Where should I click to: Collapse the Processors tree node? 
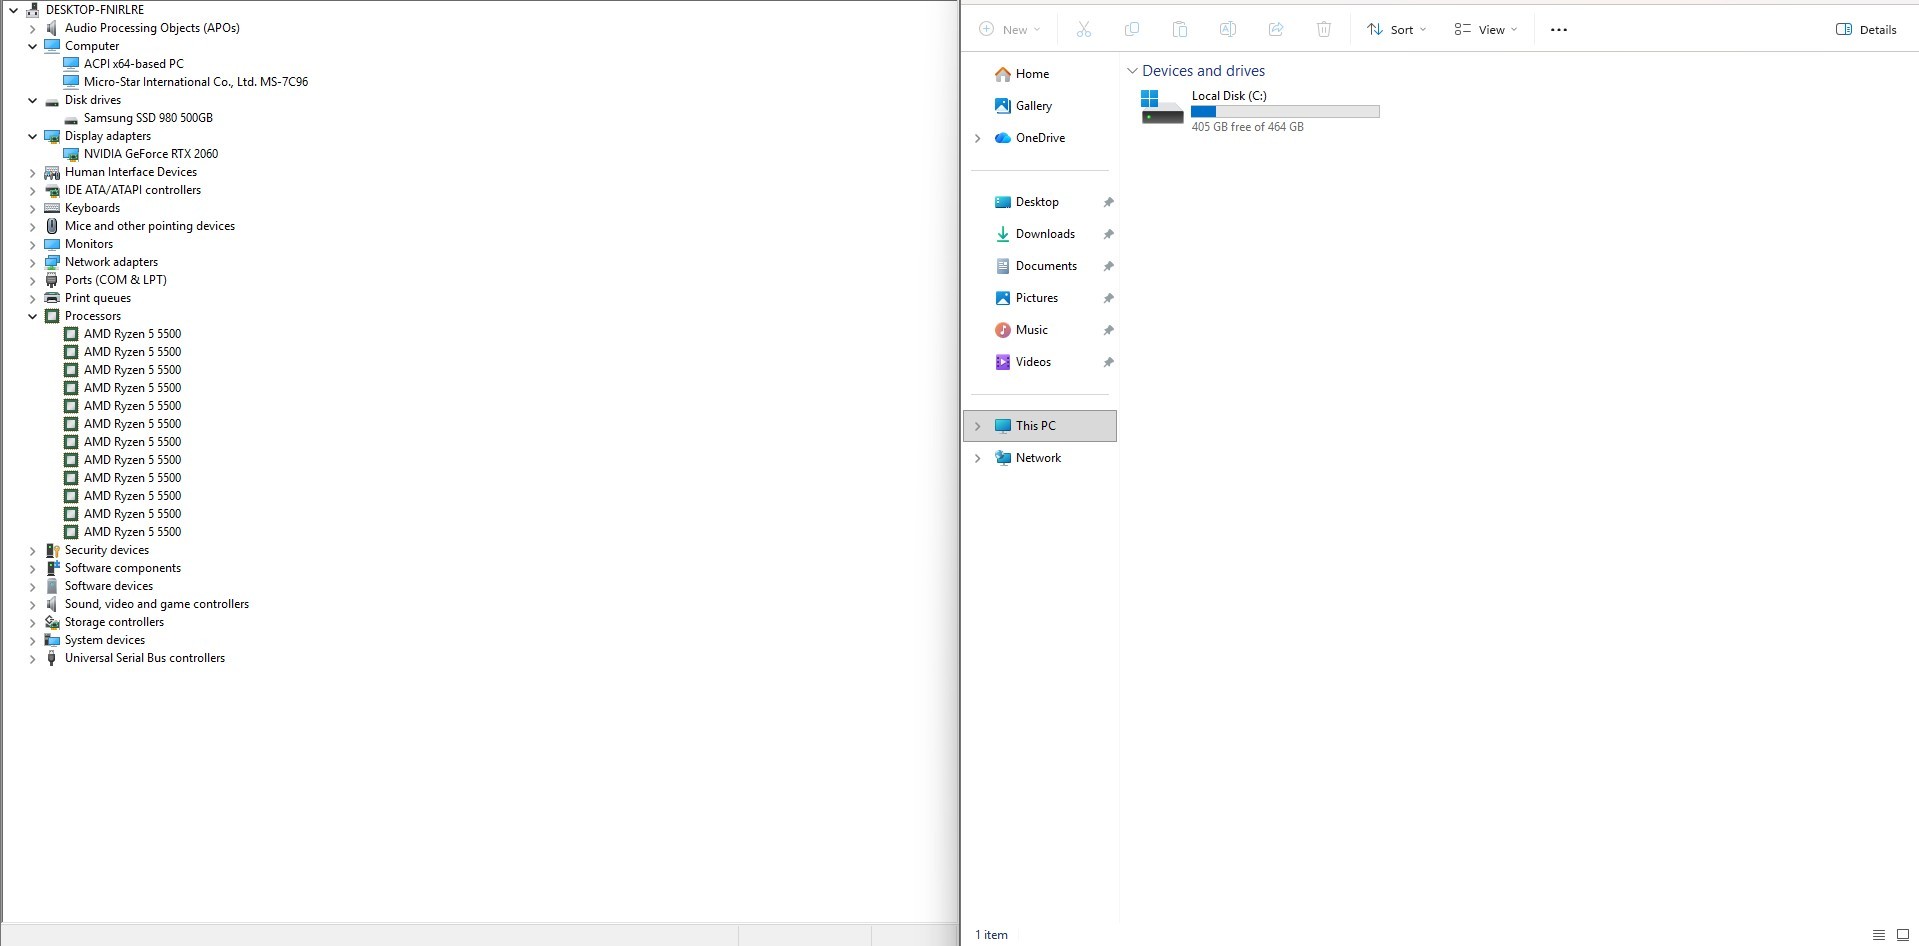coord(33,316)
